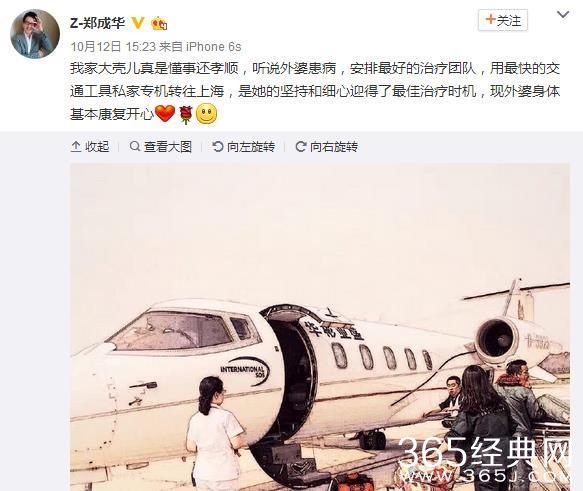
Task: Open the 10月12日 15:23 timestamp link
Action: point(113,47)
